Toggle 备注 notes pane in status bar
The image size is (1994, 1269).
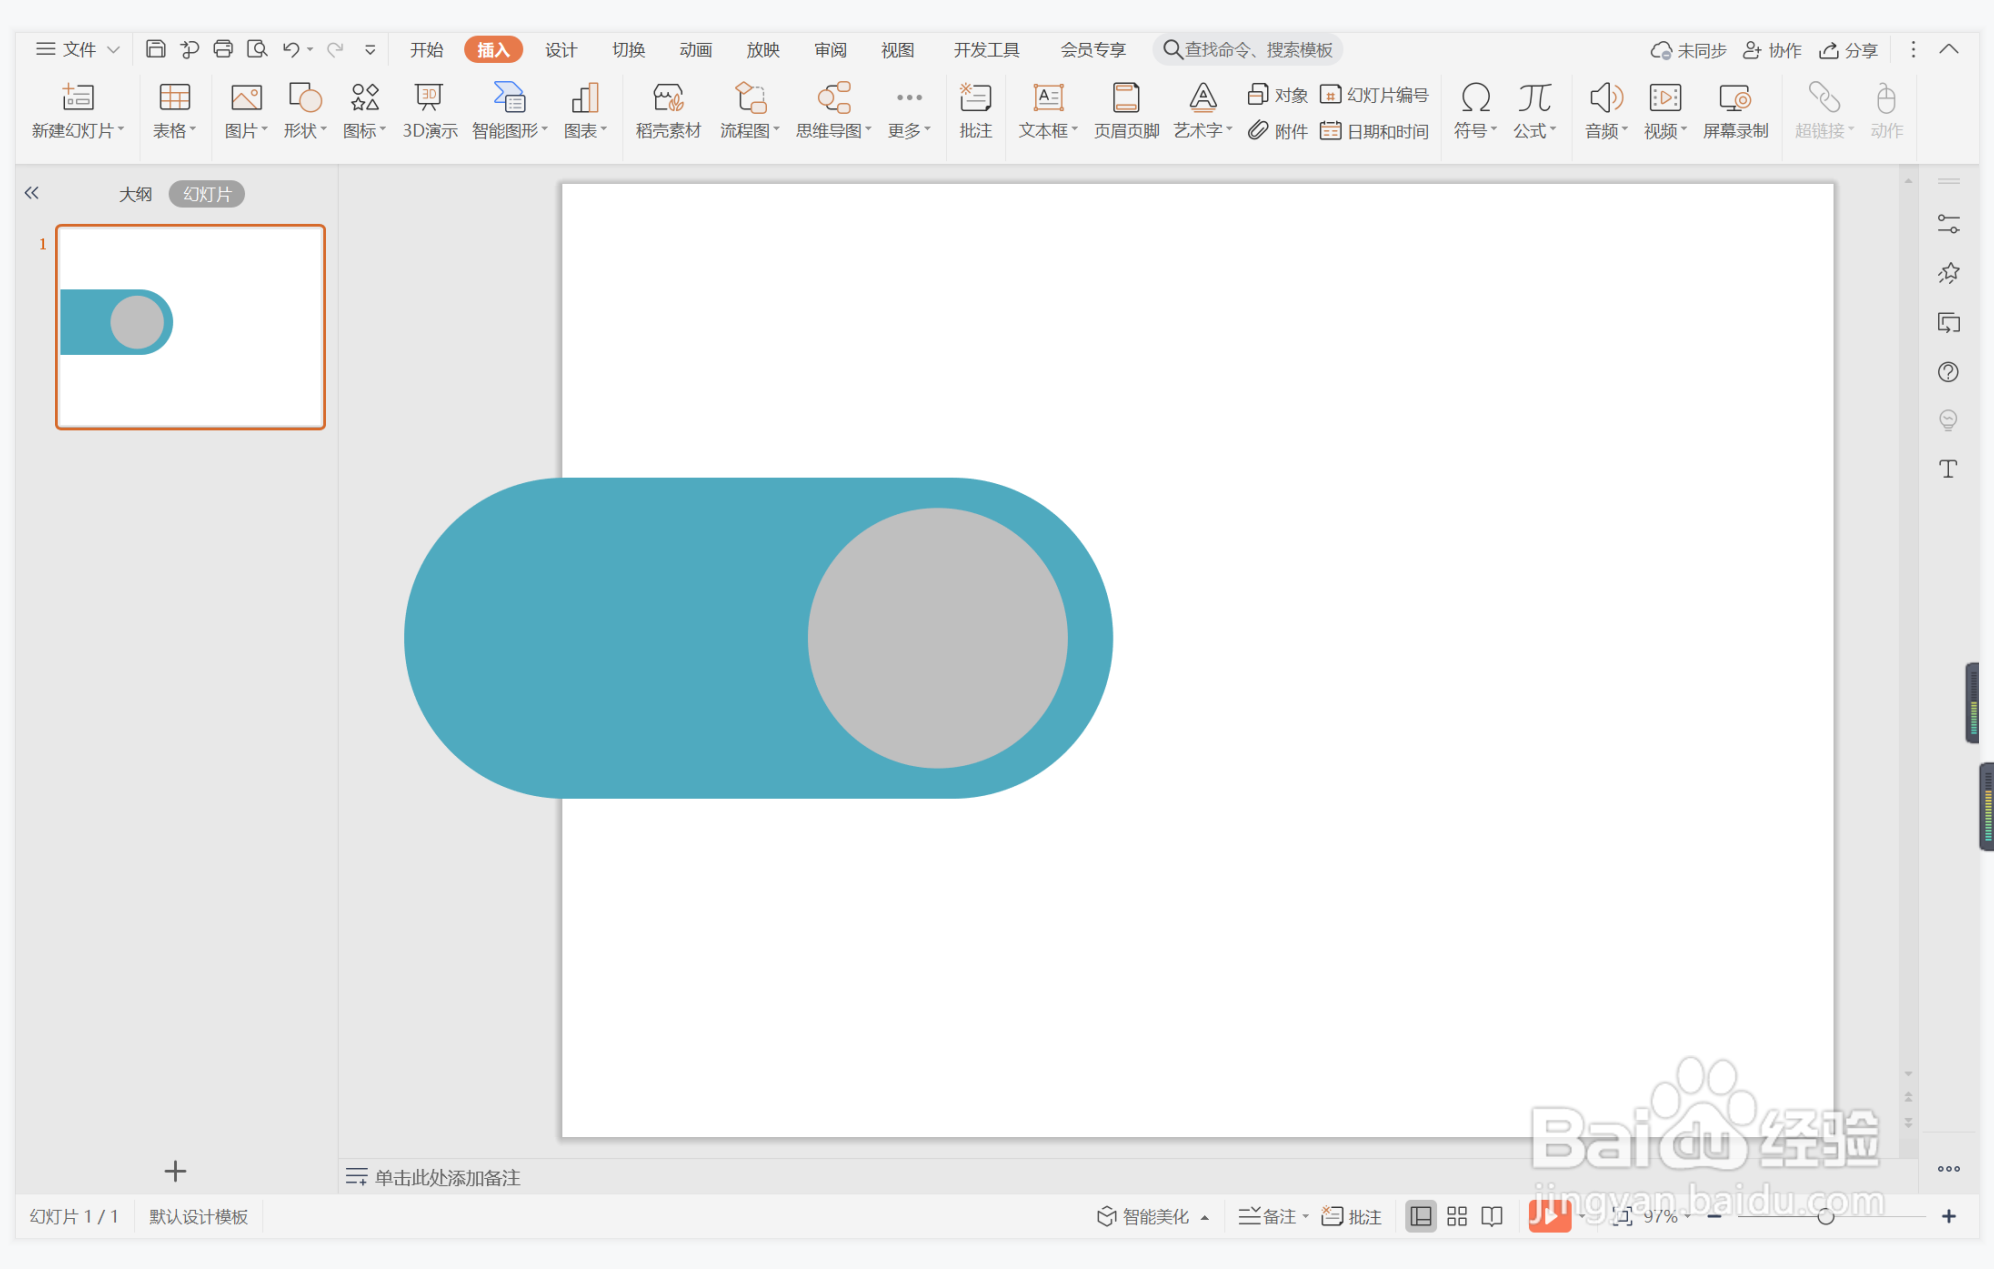1270,1216
